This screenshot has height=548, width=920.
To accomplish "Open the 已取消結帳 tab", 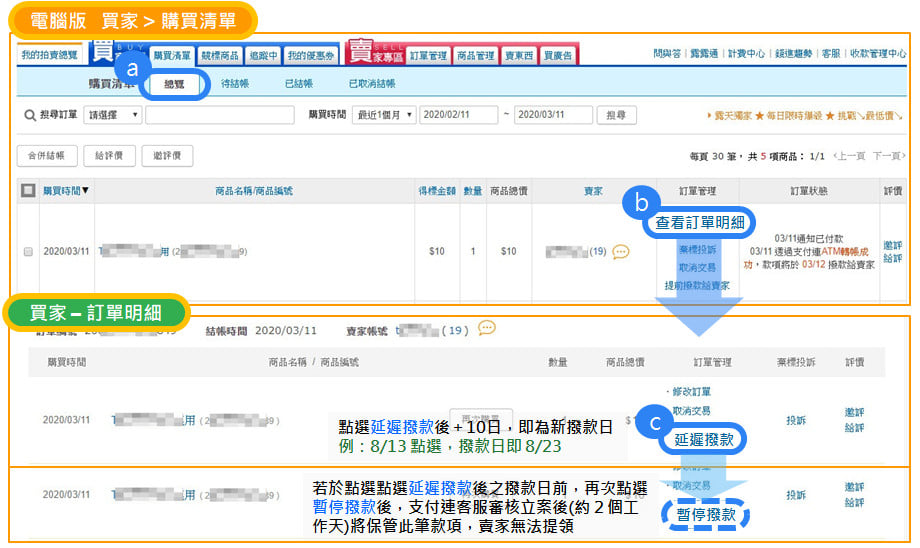I will pyautogui.click(x=371, y=85).
